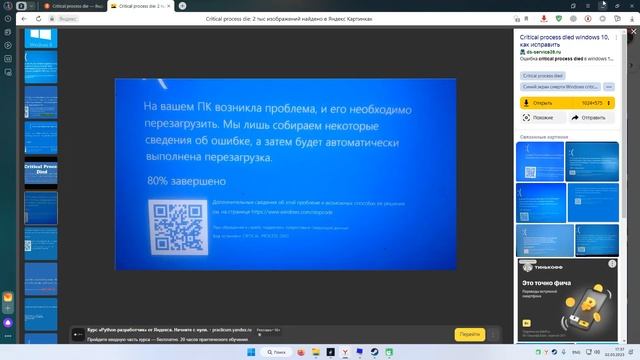The height and width of the screenshot is (360, 640).
Task: Expand more tags with the ellipsis chip
Action: pos(609,87)
